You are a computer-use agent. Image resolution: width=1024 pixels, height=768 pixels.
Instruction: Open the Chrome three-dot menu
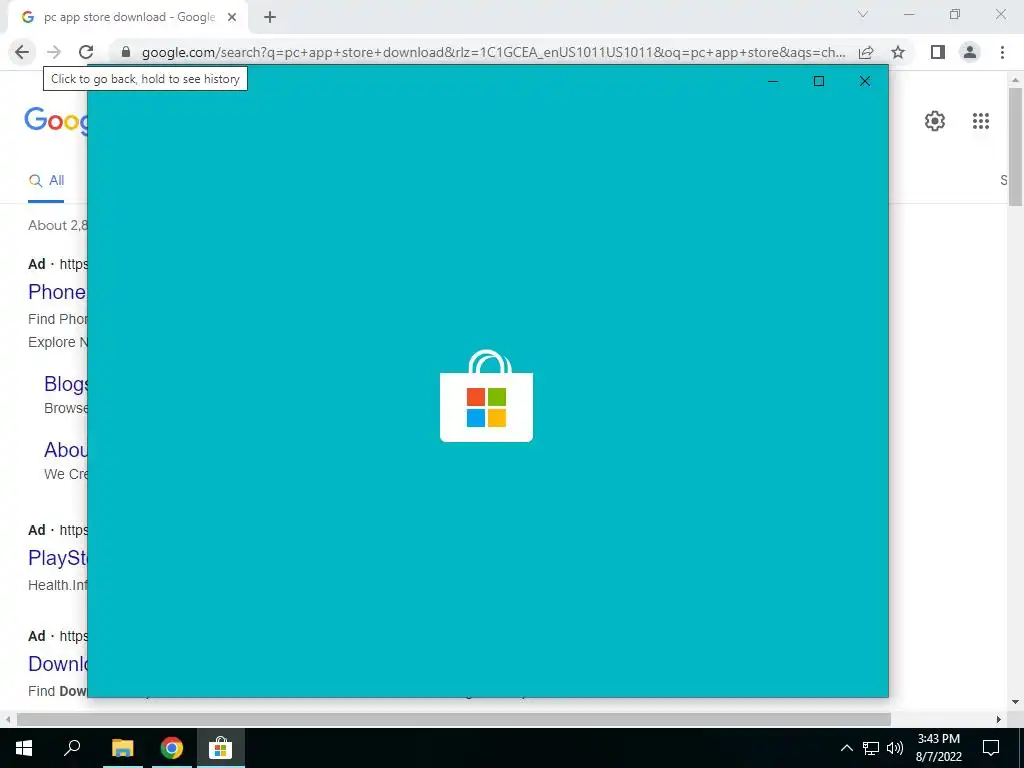[1002, 52]
